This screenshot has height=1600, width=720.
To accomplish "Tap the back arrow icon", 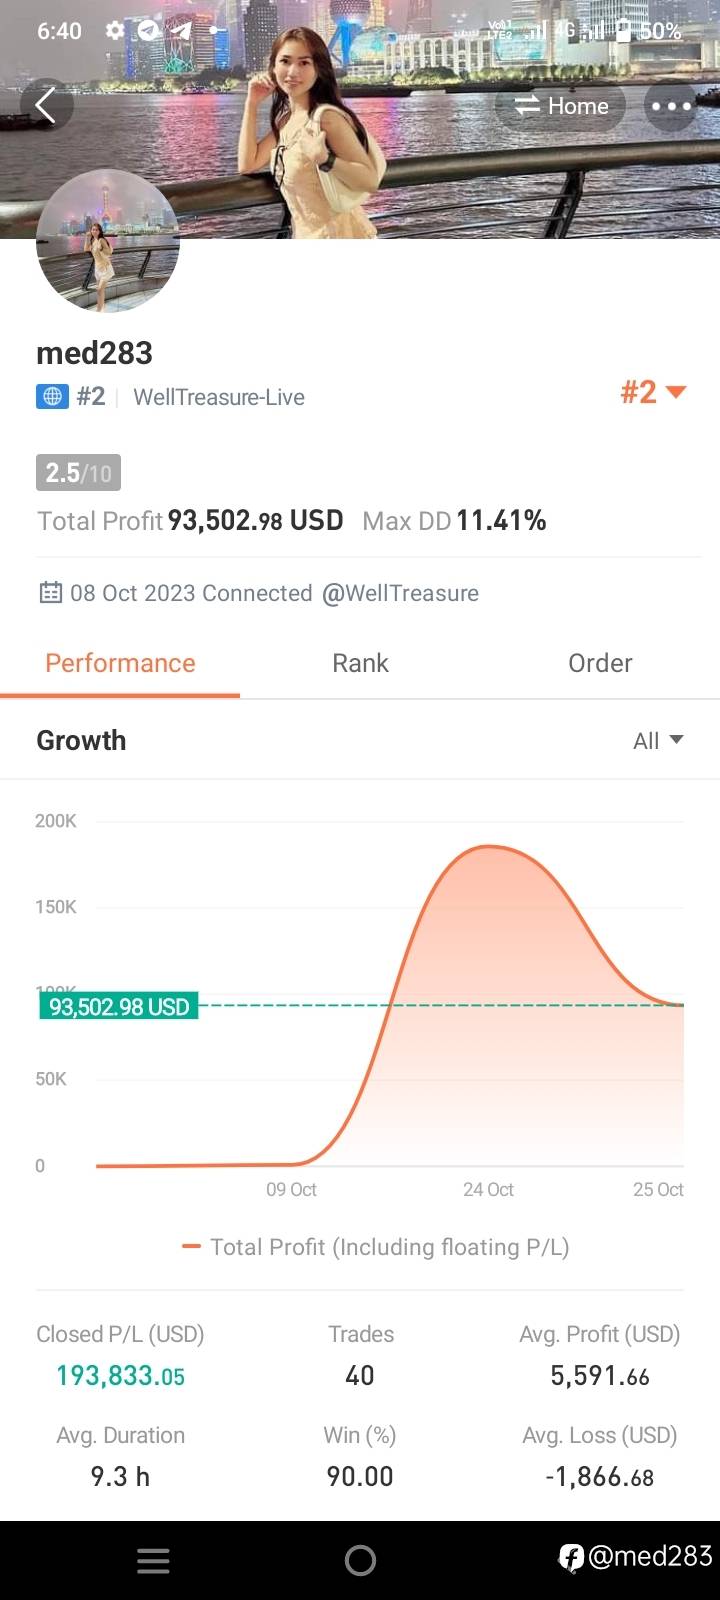I will point(45,105).
